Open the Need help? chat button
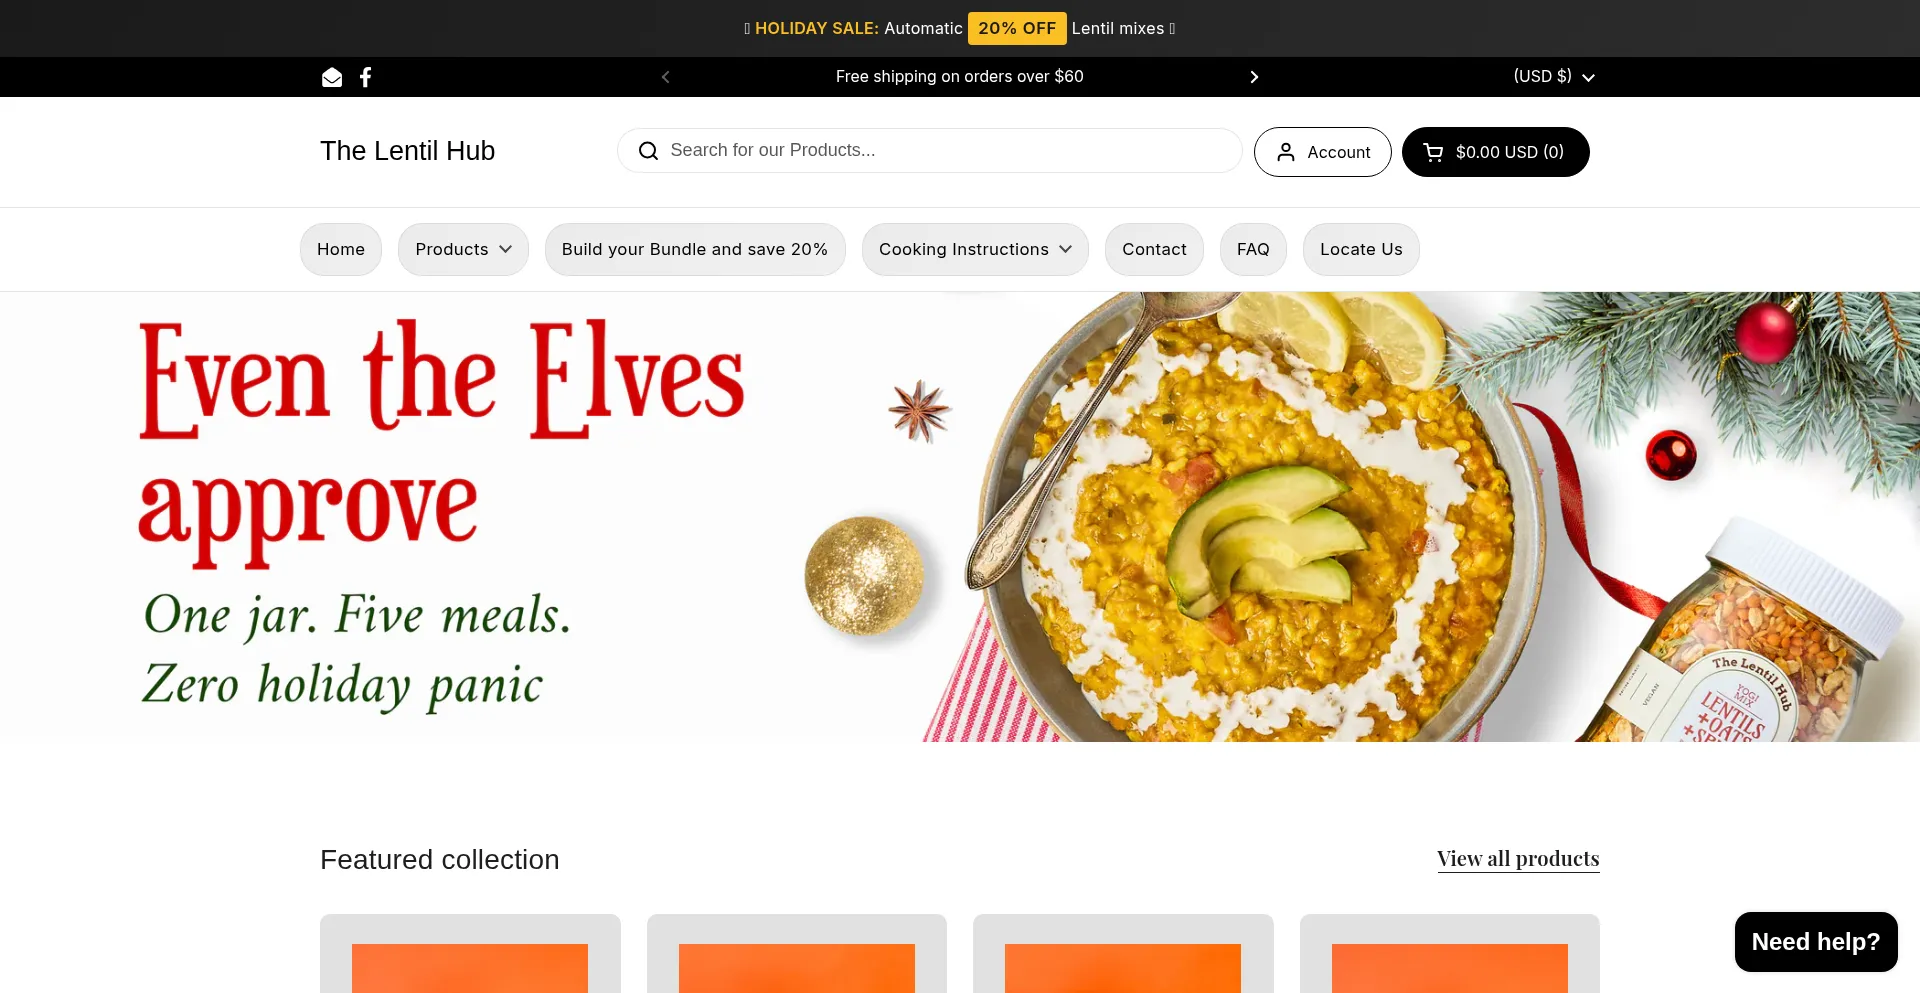Screen dimensions: 1920x993 click(1816, 942)
